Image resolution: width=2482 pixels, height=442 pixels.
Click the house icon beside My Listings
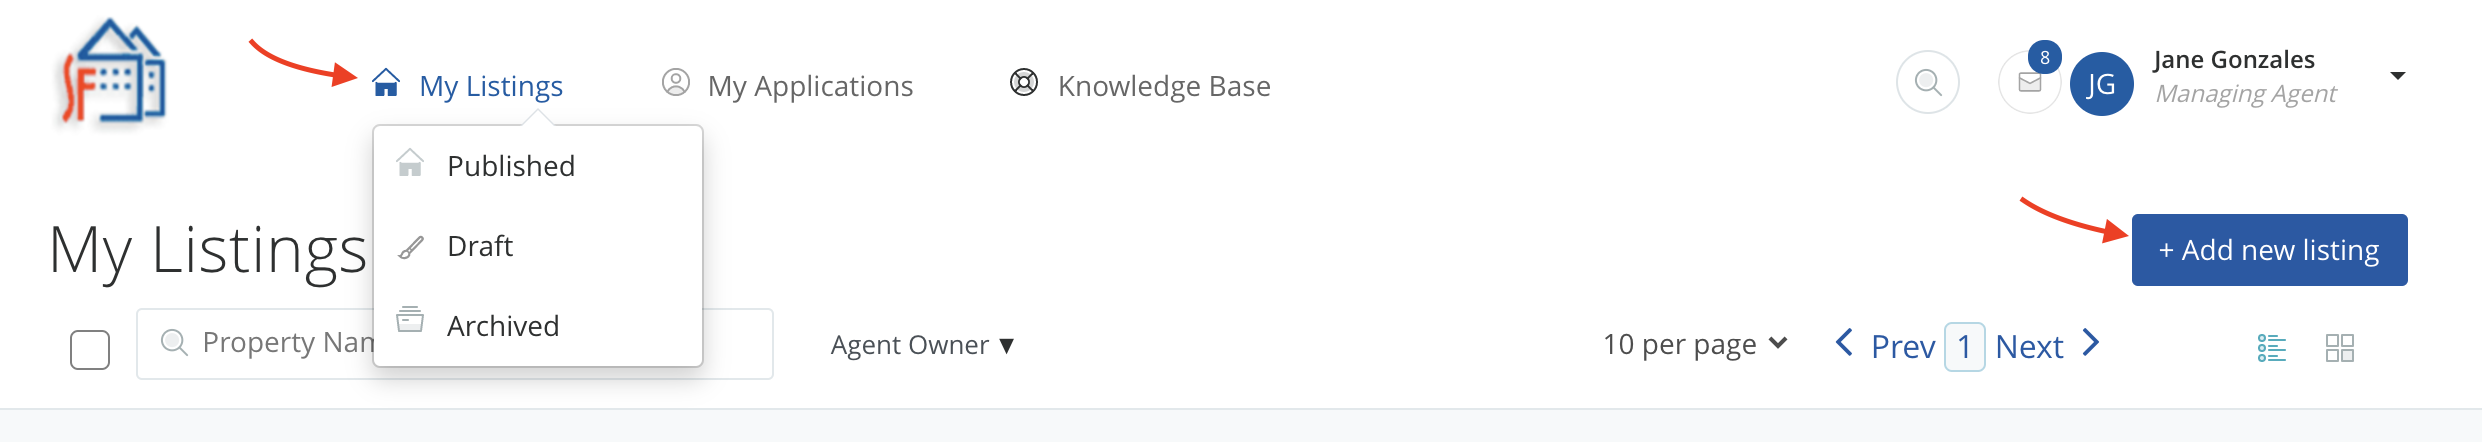pyautogui.click(x=386, y=83)
